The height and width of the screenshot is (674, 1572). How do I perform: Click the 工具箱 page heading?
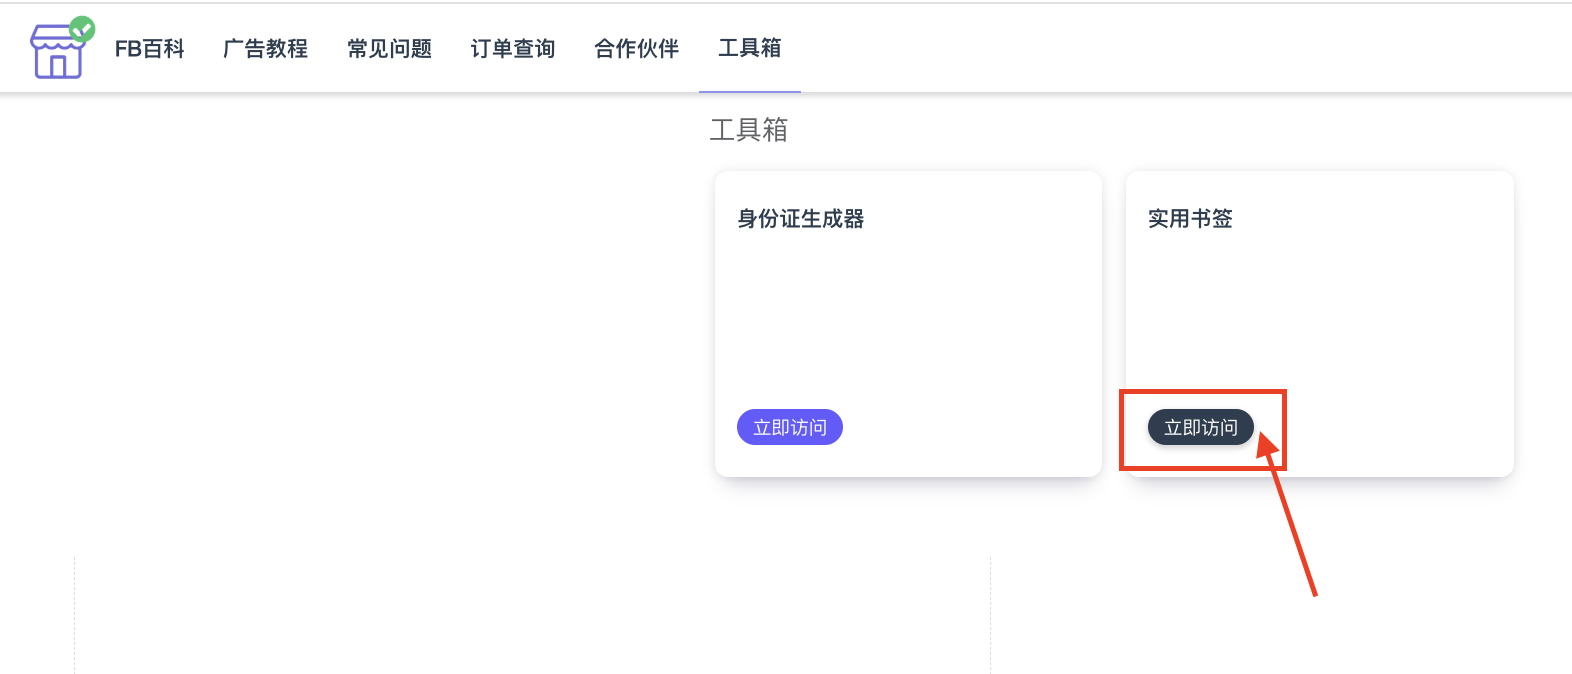click(x=749, y=130)
